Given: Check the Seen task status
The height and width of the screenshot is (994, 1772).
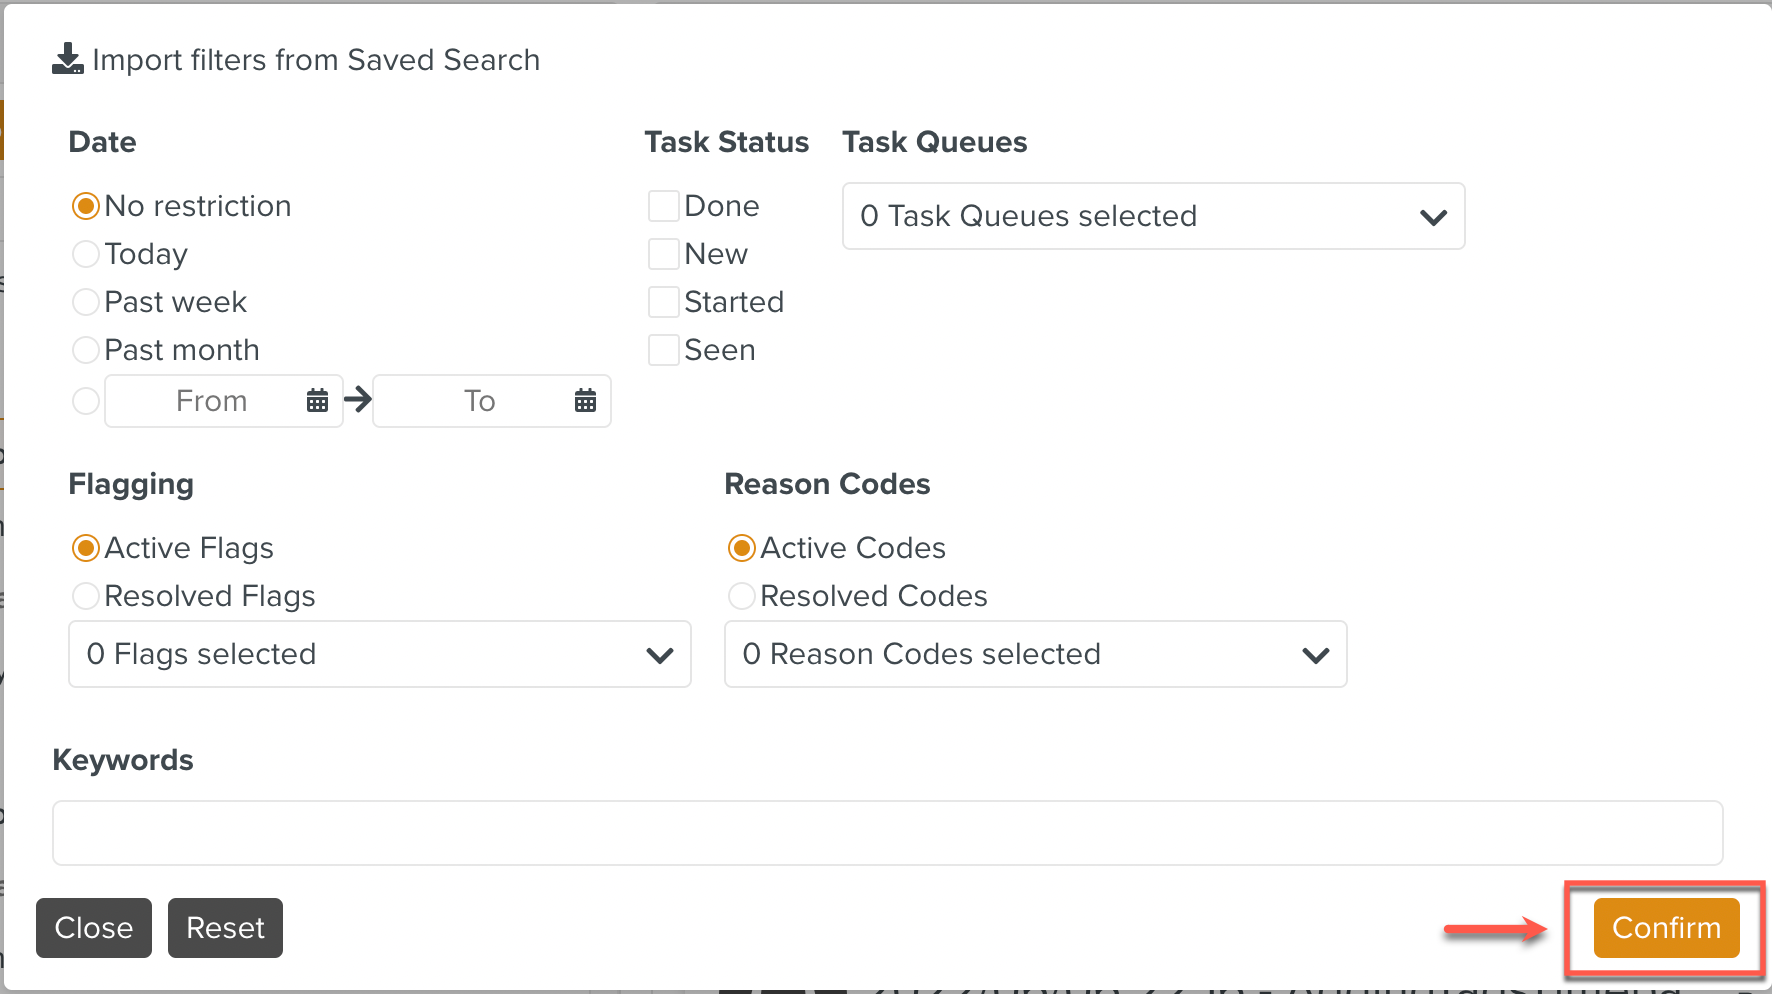Looking at the screenshot, I should point(663,349).
